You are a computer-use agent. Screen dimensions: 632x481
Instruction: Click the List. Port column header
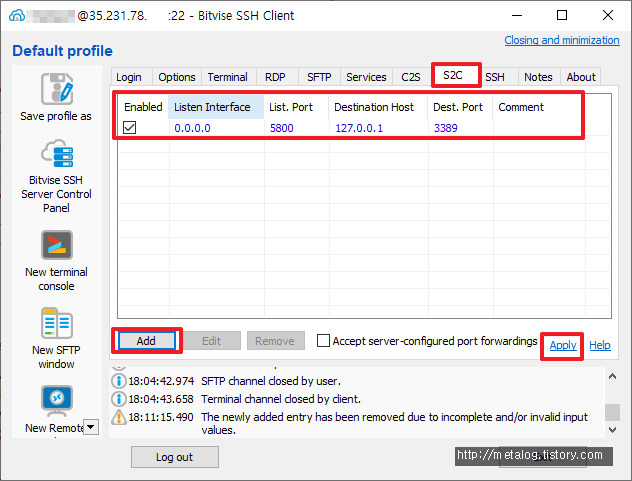coord(296,107)
